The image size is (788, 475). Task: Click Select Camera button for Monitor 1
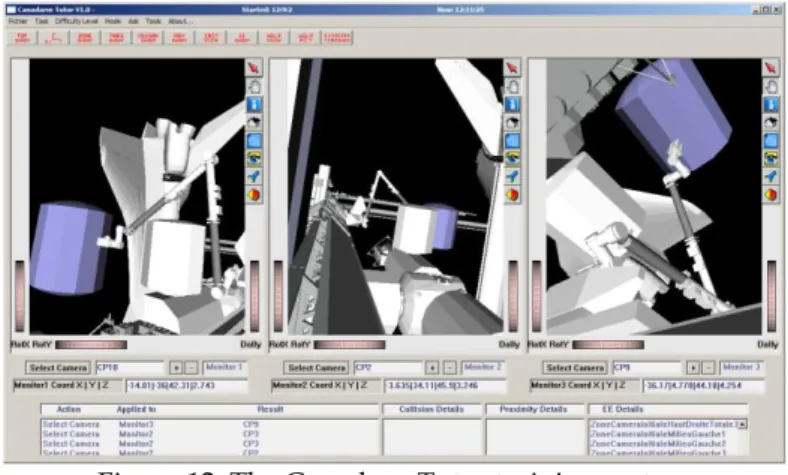point(58,368)
